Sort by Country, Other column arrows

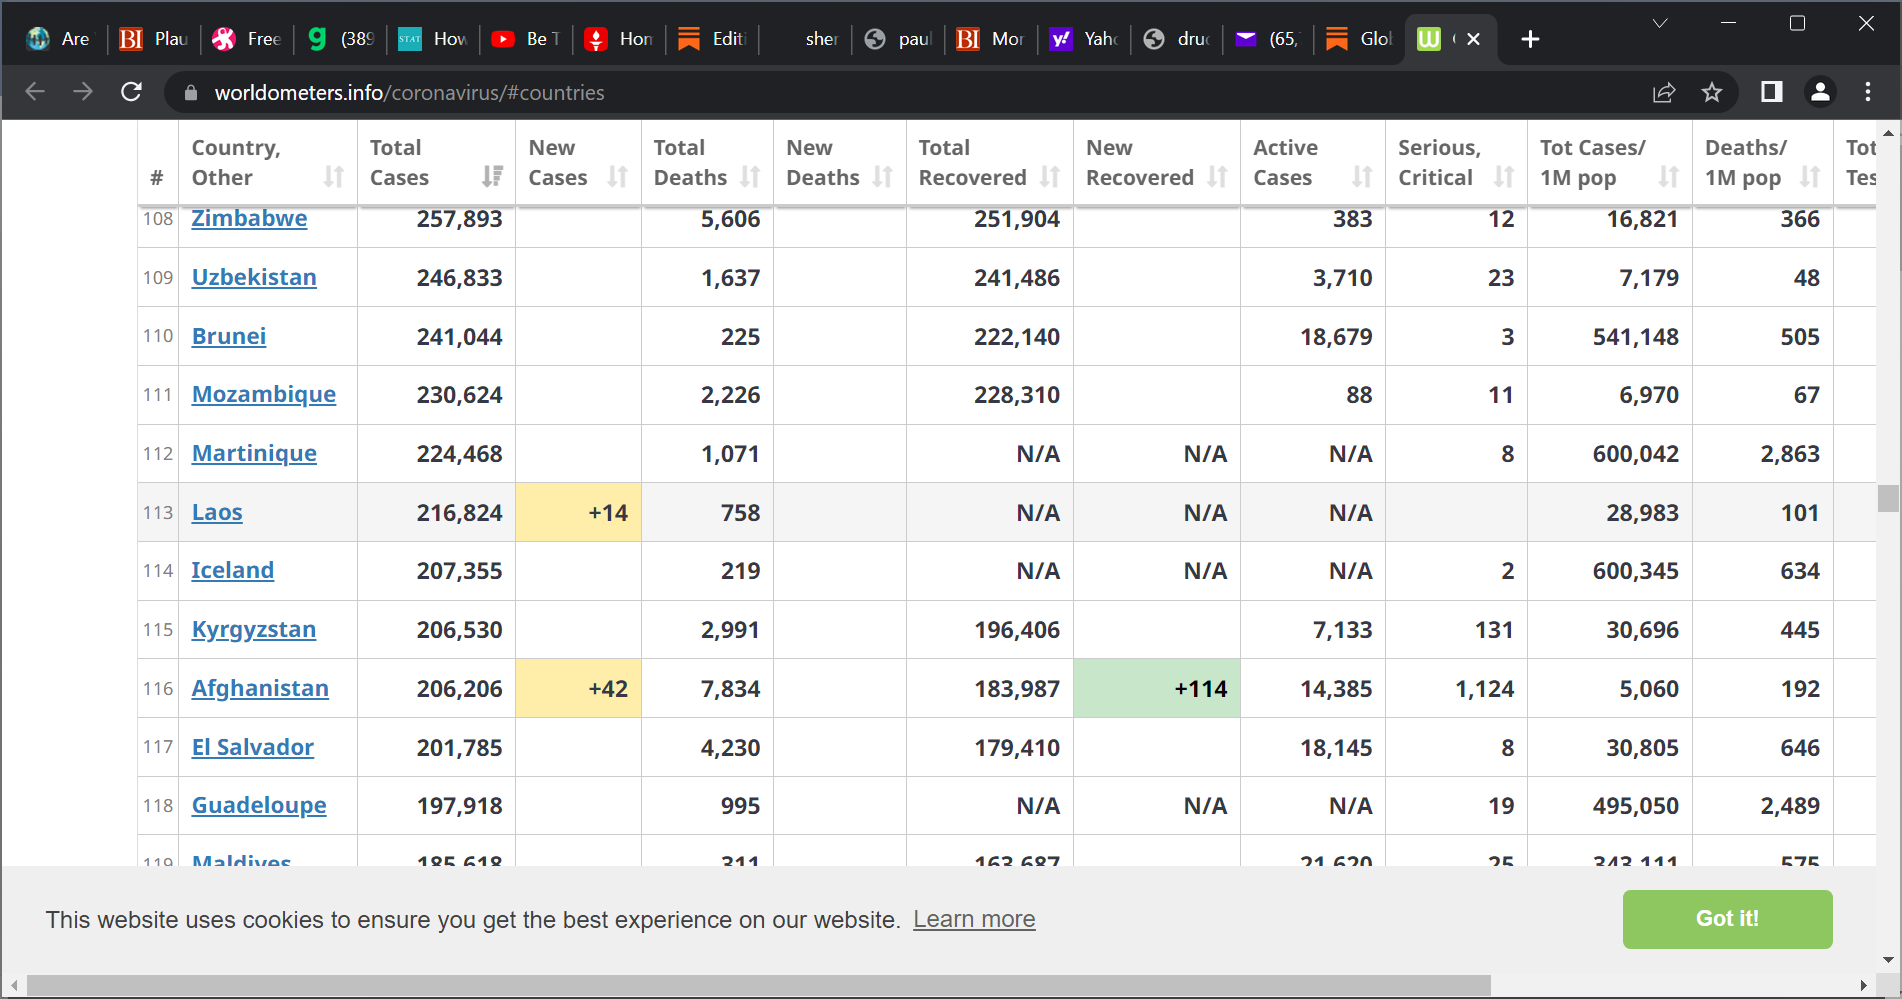(x=333, y=177)
